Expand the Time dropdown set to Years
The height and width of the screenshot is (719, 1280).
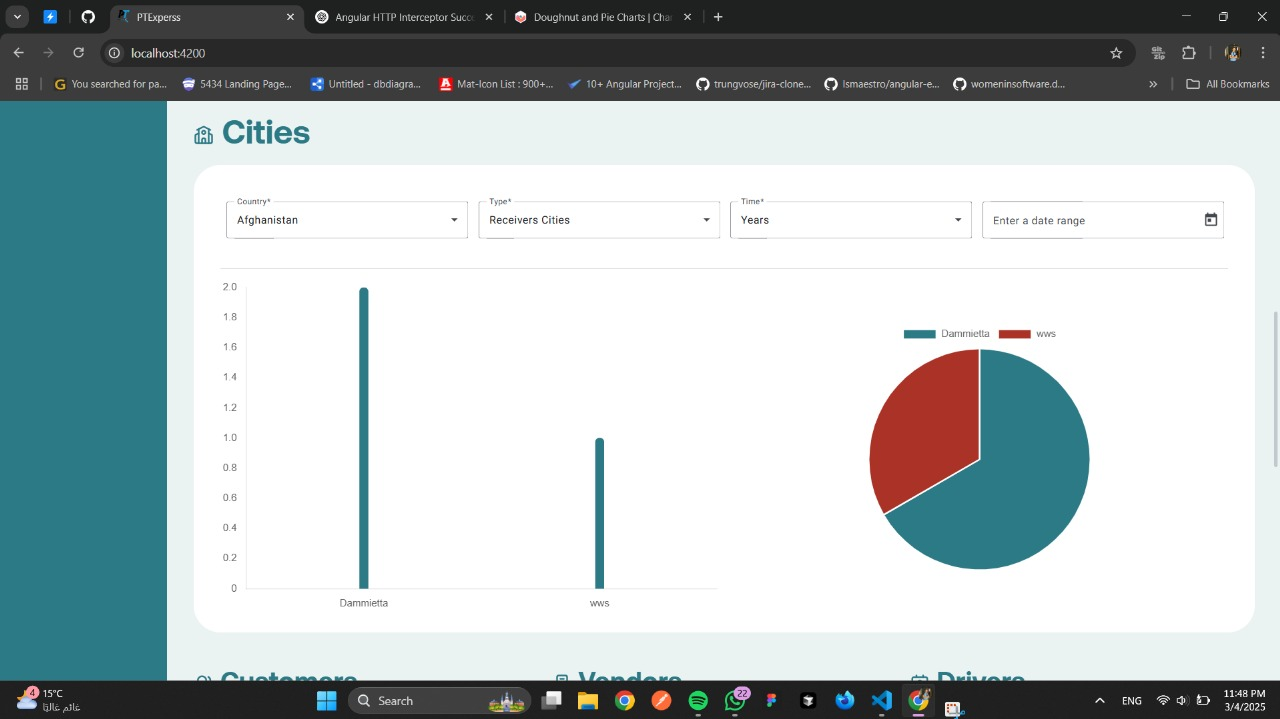(850, 220)
